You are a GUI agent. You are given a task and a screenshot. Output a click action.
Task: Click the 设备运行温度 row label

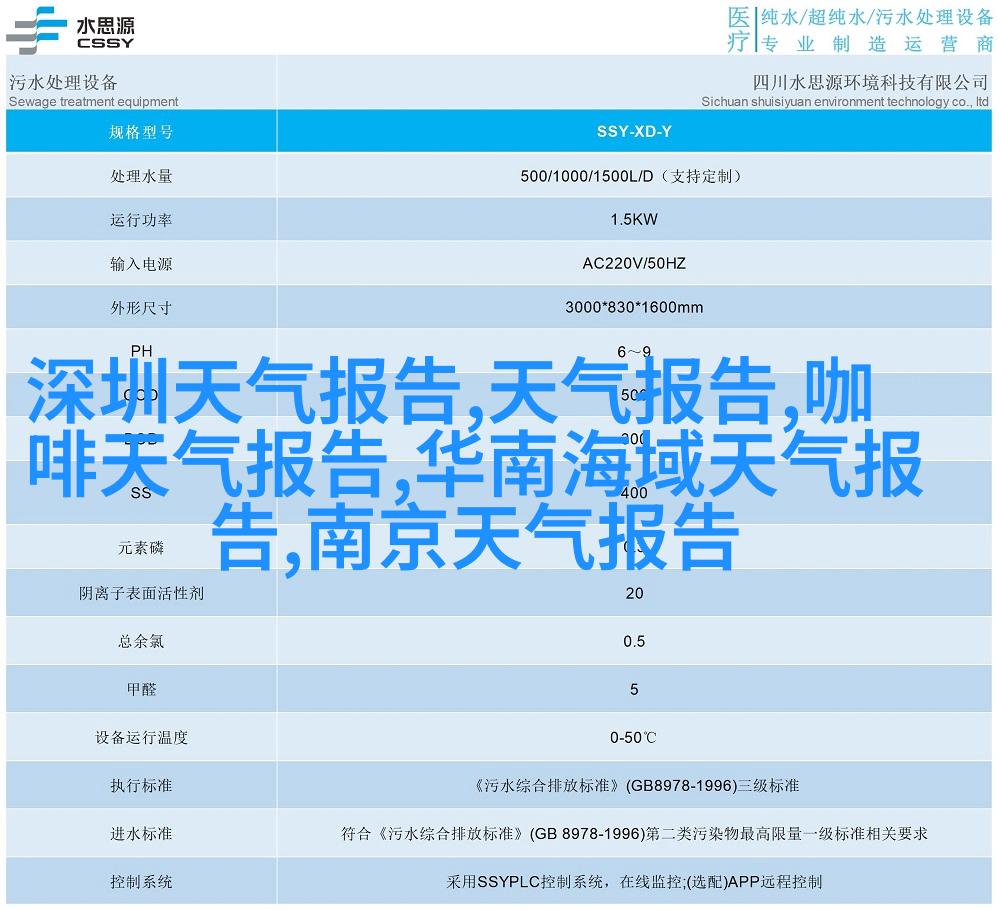pyautogui.click(x=141, y=738)
